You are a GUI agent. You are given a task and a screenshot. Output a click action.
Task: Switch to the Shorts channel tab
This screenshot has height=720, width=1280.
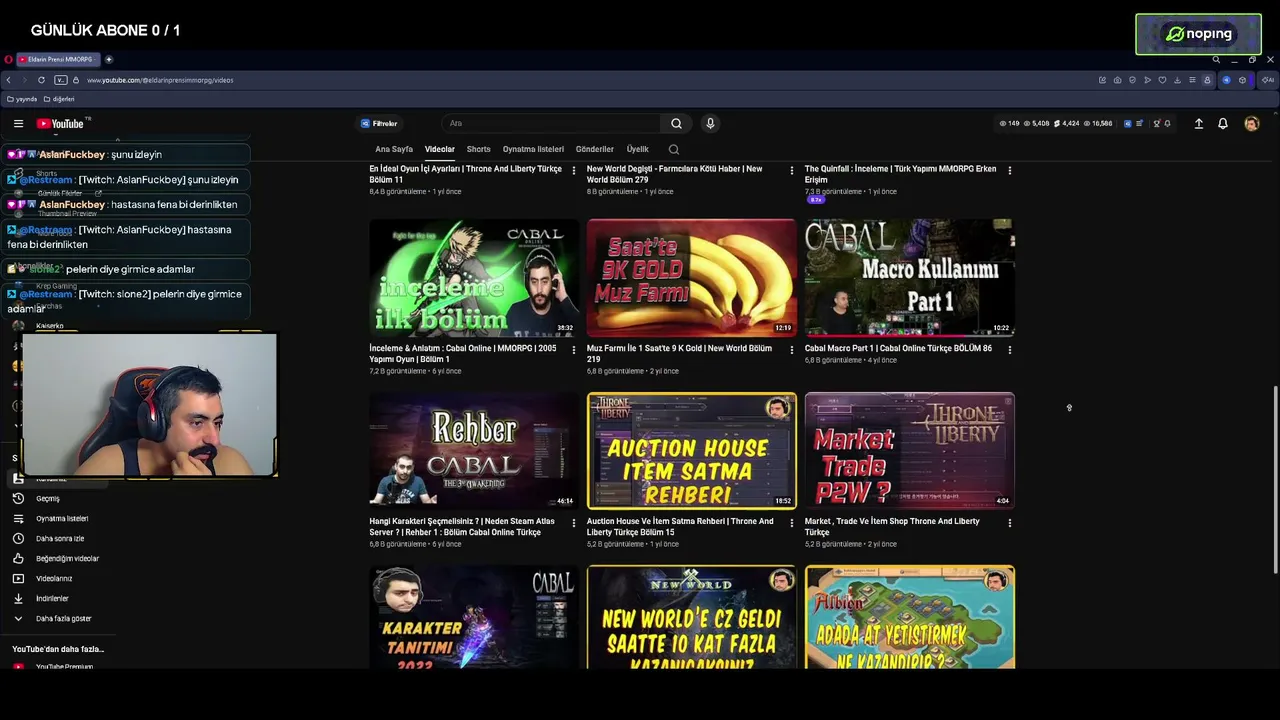point(479,149)
